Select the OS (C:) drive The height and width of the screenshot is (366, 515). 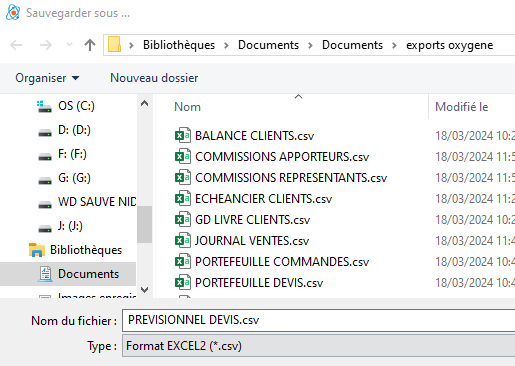point(76,106)
